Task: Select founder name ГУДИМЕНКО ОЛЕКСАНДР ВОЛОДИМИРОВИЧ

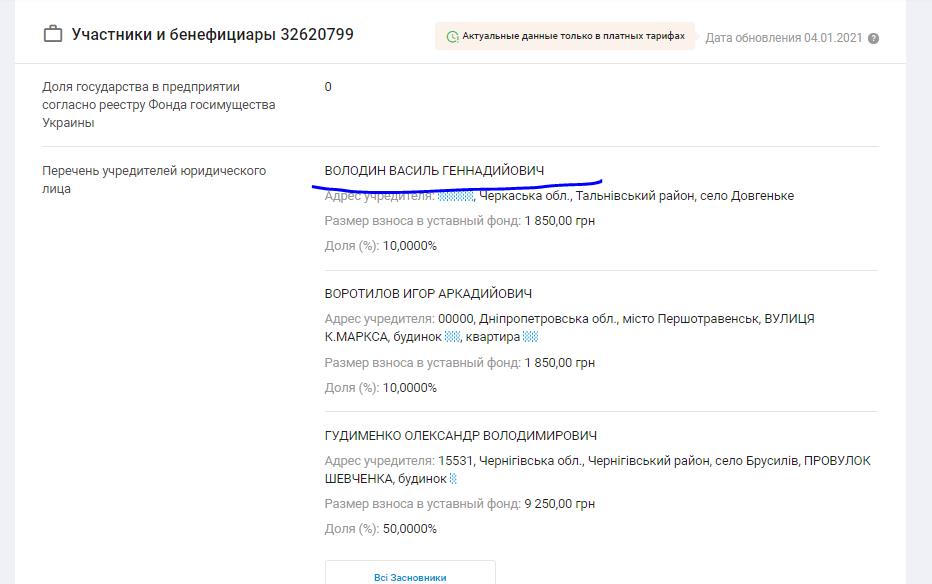Action: tap(460, 436)
